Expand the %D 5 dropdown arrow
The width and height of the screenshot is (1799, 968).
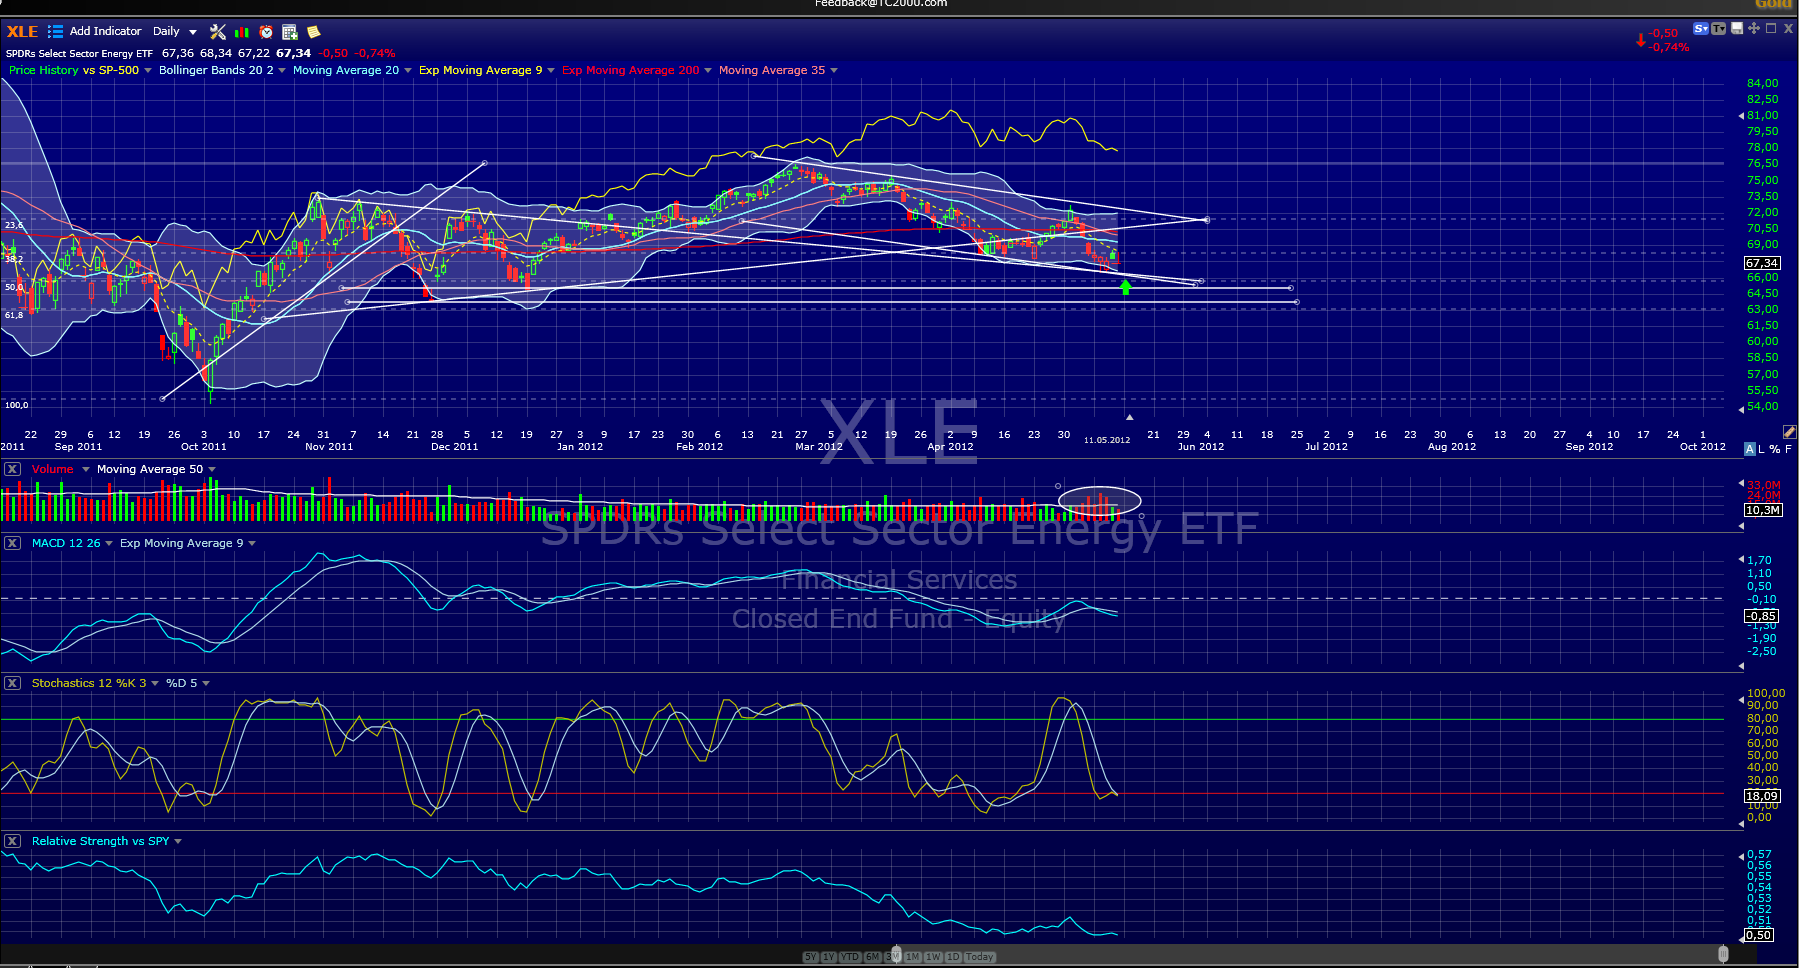206,683
